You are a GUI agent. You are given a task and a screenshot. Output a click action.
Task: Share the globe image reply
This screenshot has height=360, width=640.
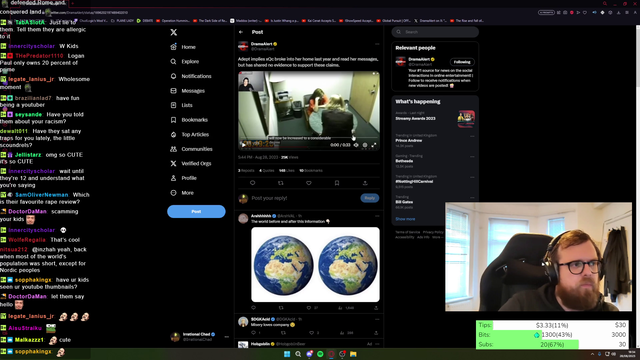tap(376, 308)
